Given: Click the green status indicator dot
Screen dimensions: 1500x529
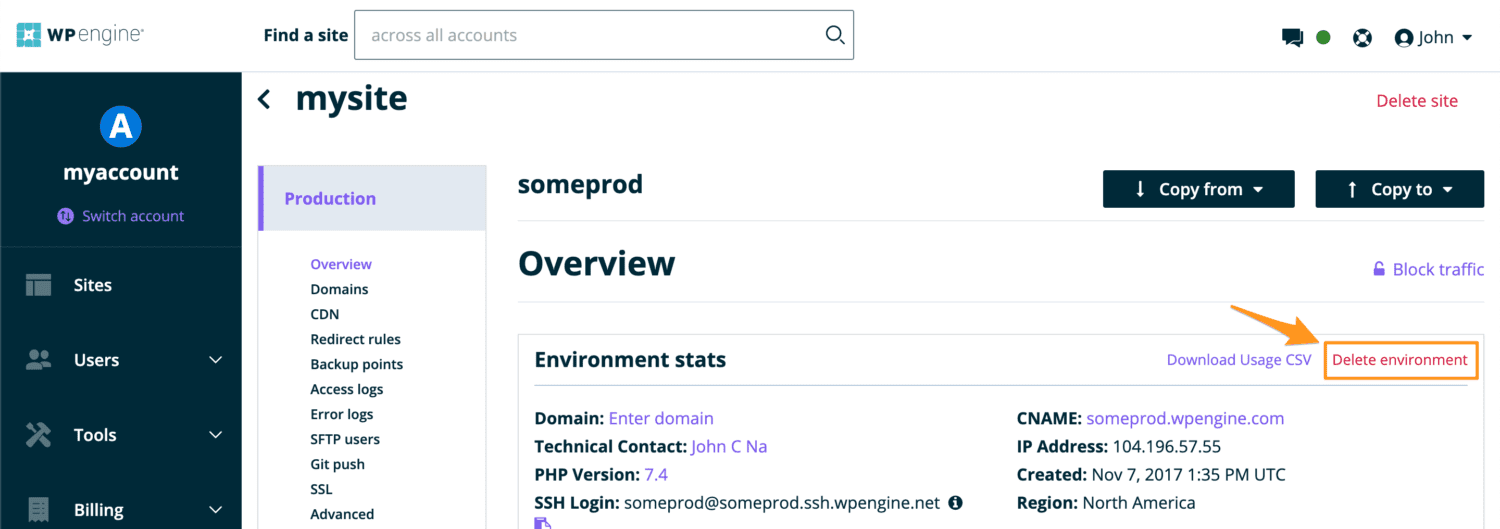Looking at the screenshot, I should (1323, 38).
